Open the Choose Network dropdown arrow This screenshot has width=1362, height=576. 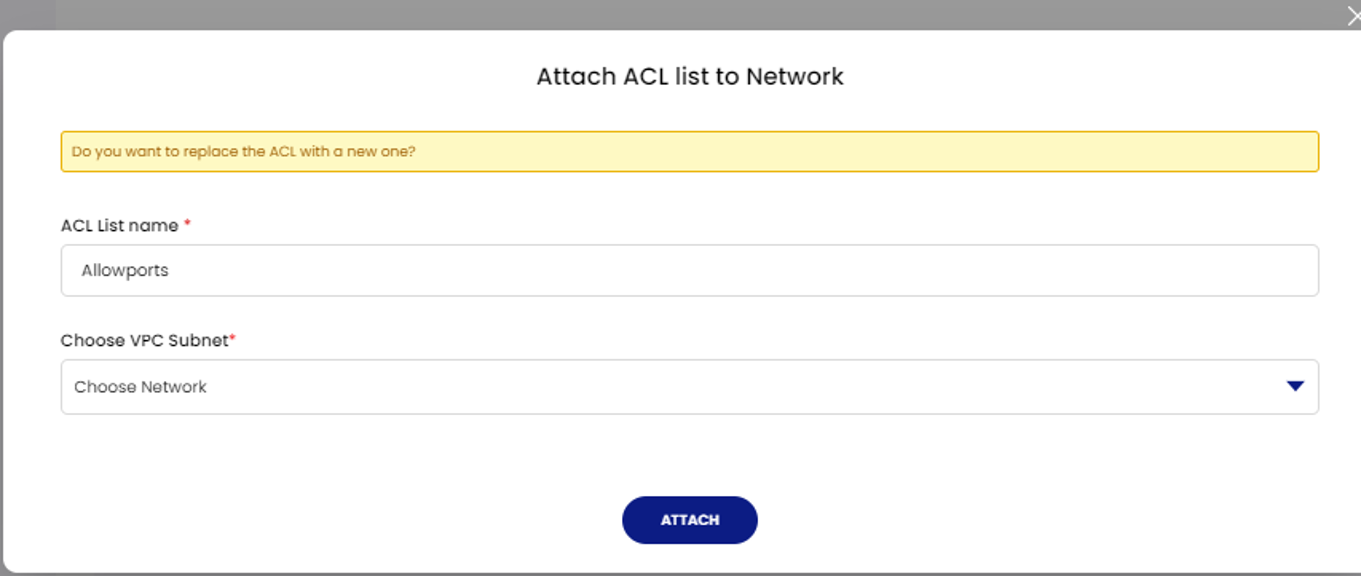(x=1296, y=386)
